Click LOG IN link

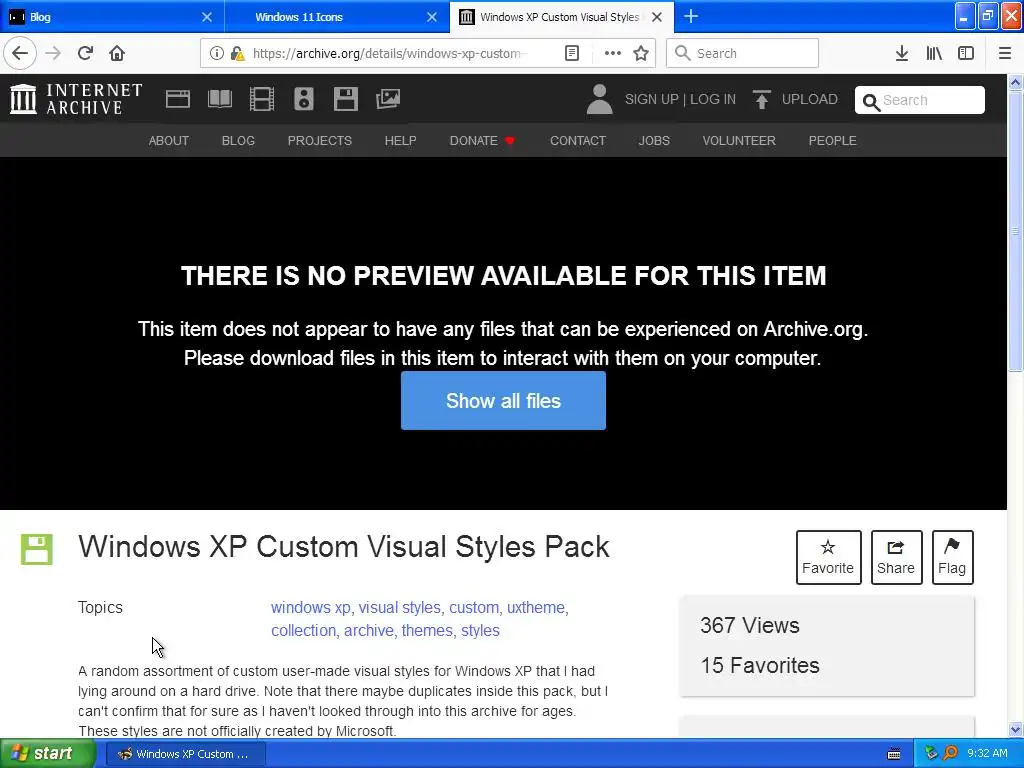(x=713, y=99)
